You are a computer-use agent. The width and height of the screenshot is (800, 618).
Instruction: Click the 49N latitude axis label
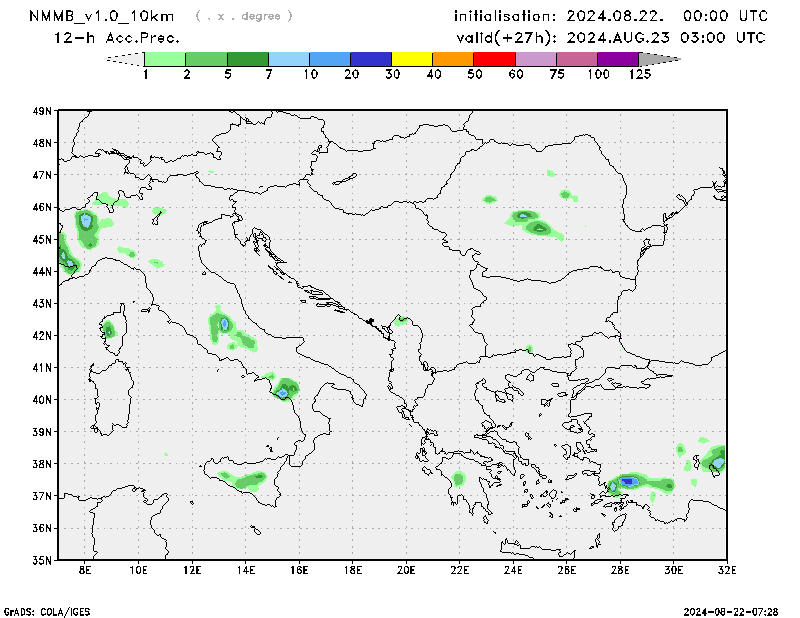(x=42, y=111)
